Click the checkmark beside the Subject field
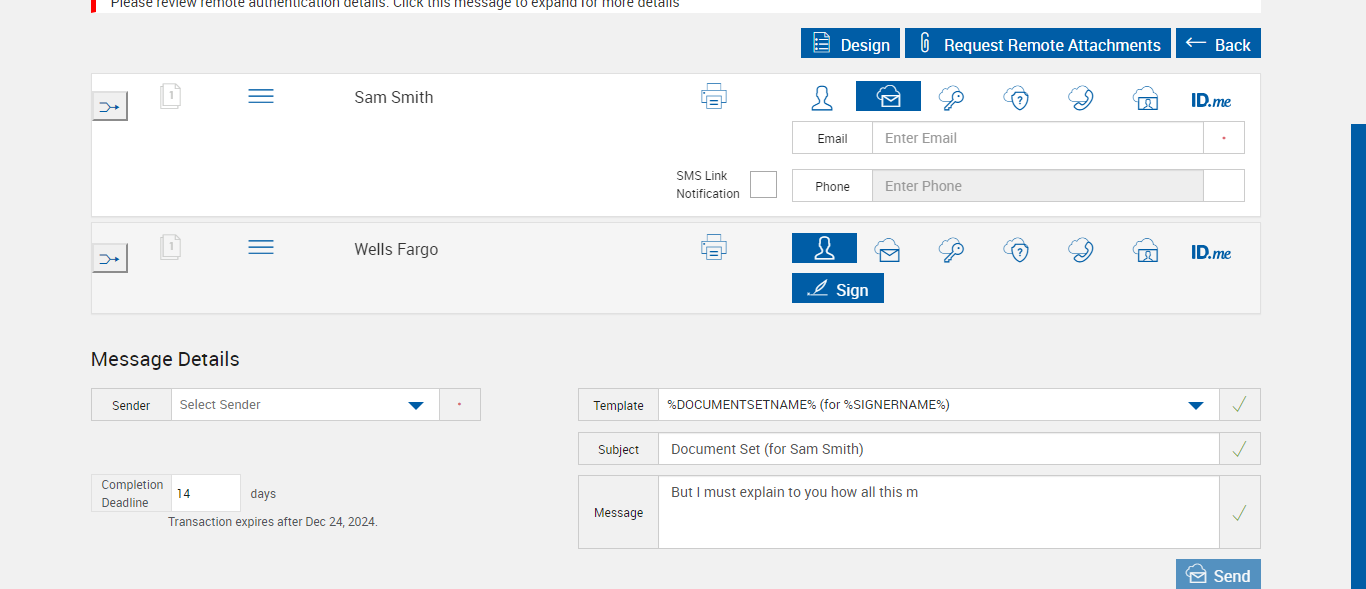The height and width of the screenshot is (589, 1366). [1240, 449]
